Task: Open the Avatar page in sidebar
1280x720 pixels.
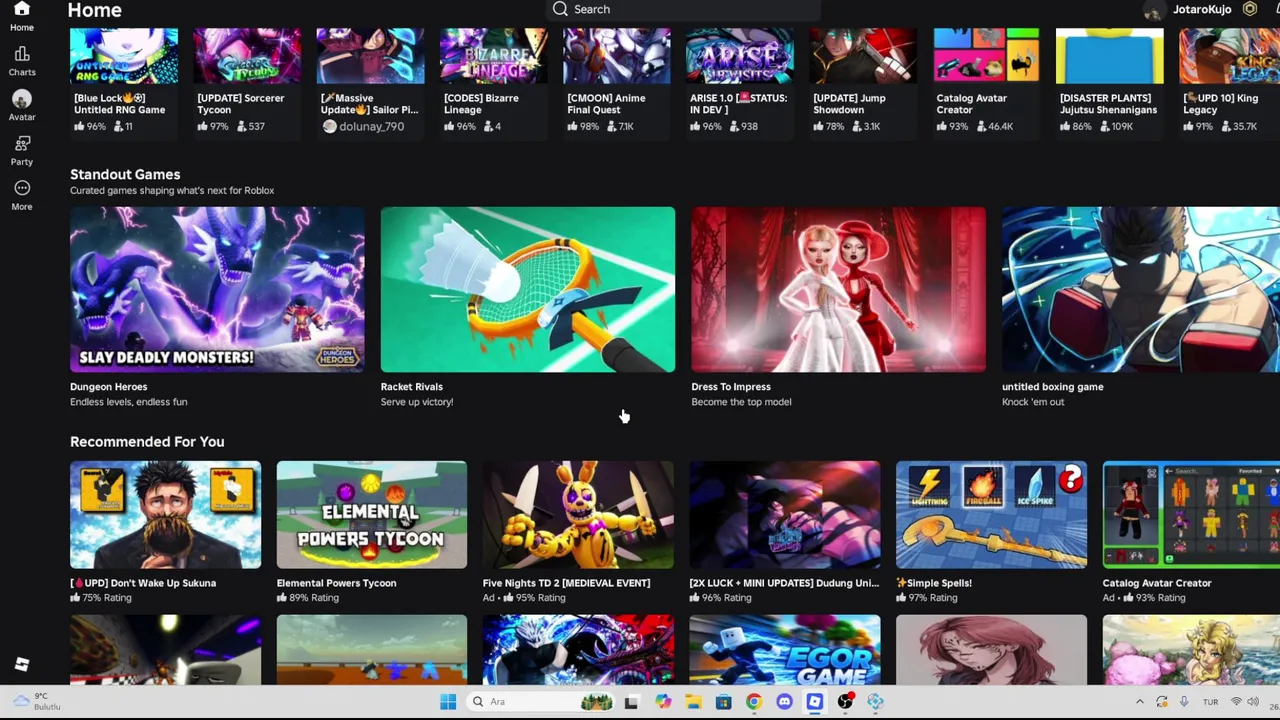Action: (x=22, y=105)
